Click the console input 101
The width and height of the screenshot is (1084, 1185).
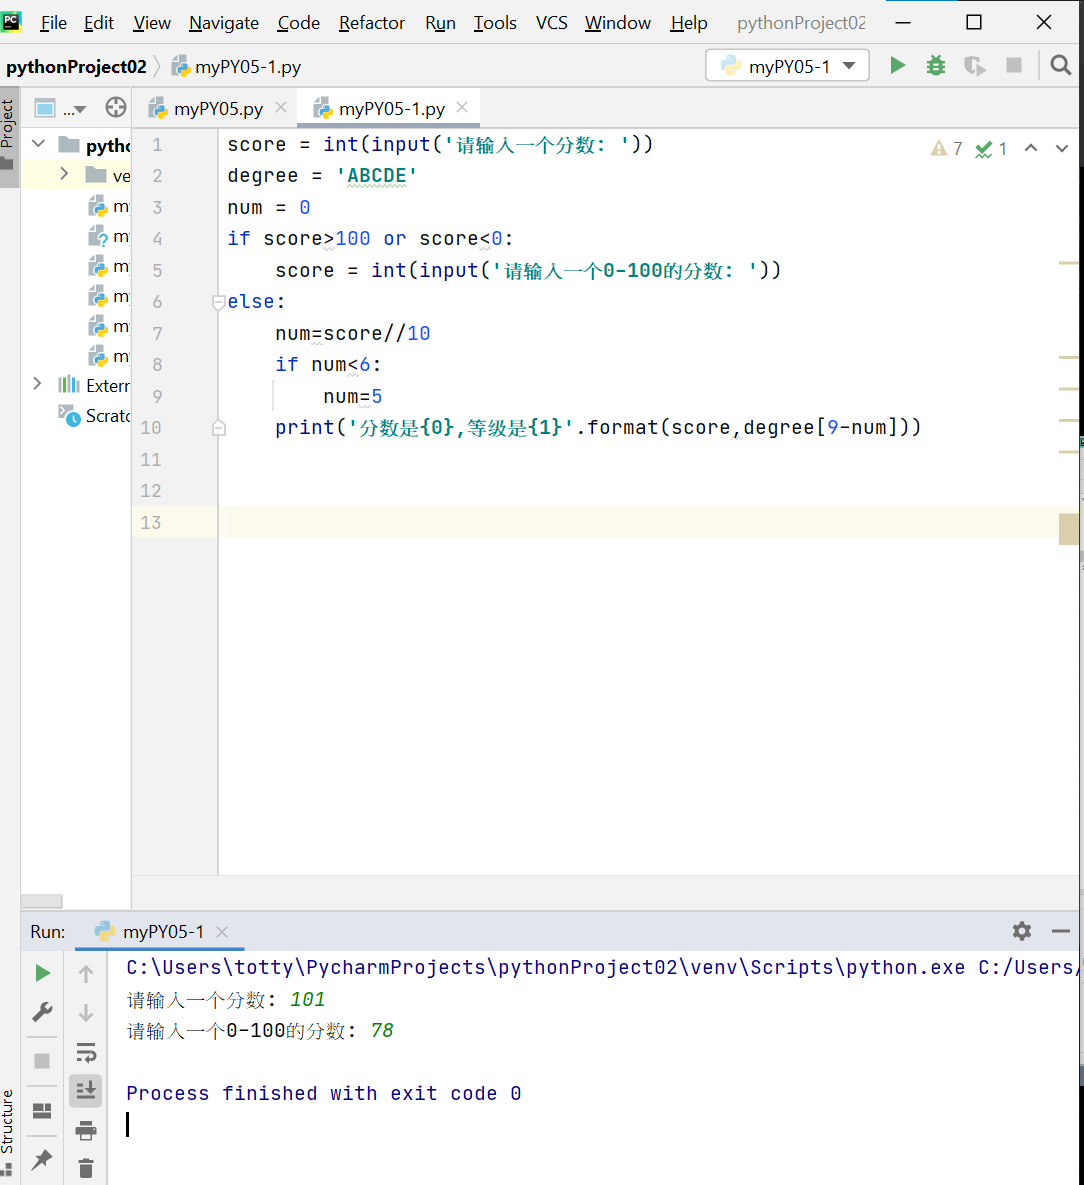(x=308, y=1000)
